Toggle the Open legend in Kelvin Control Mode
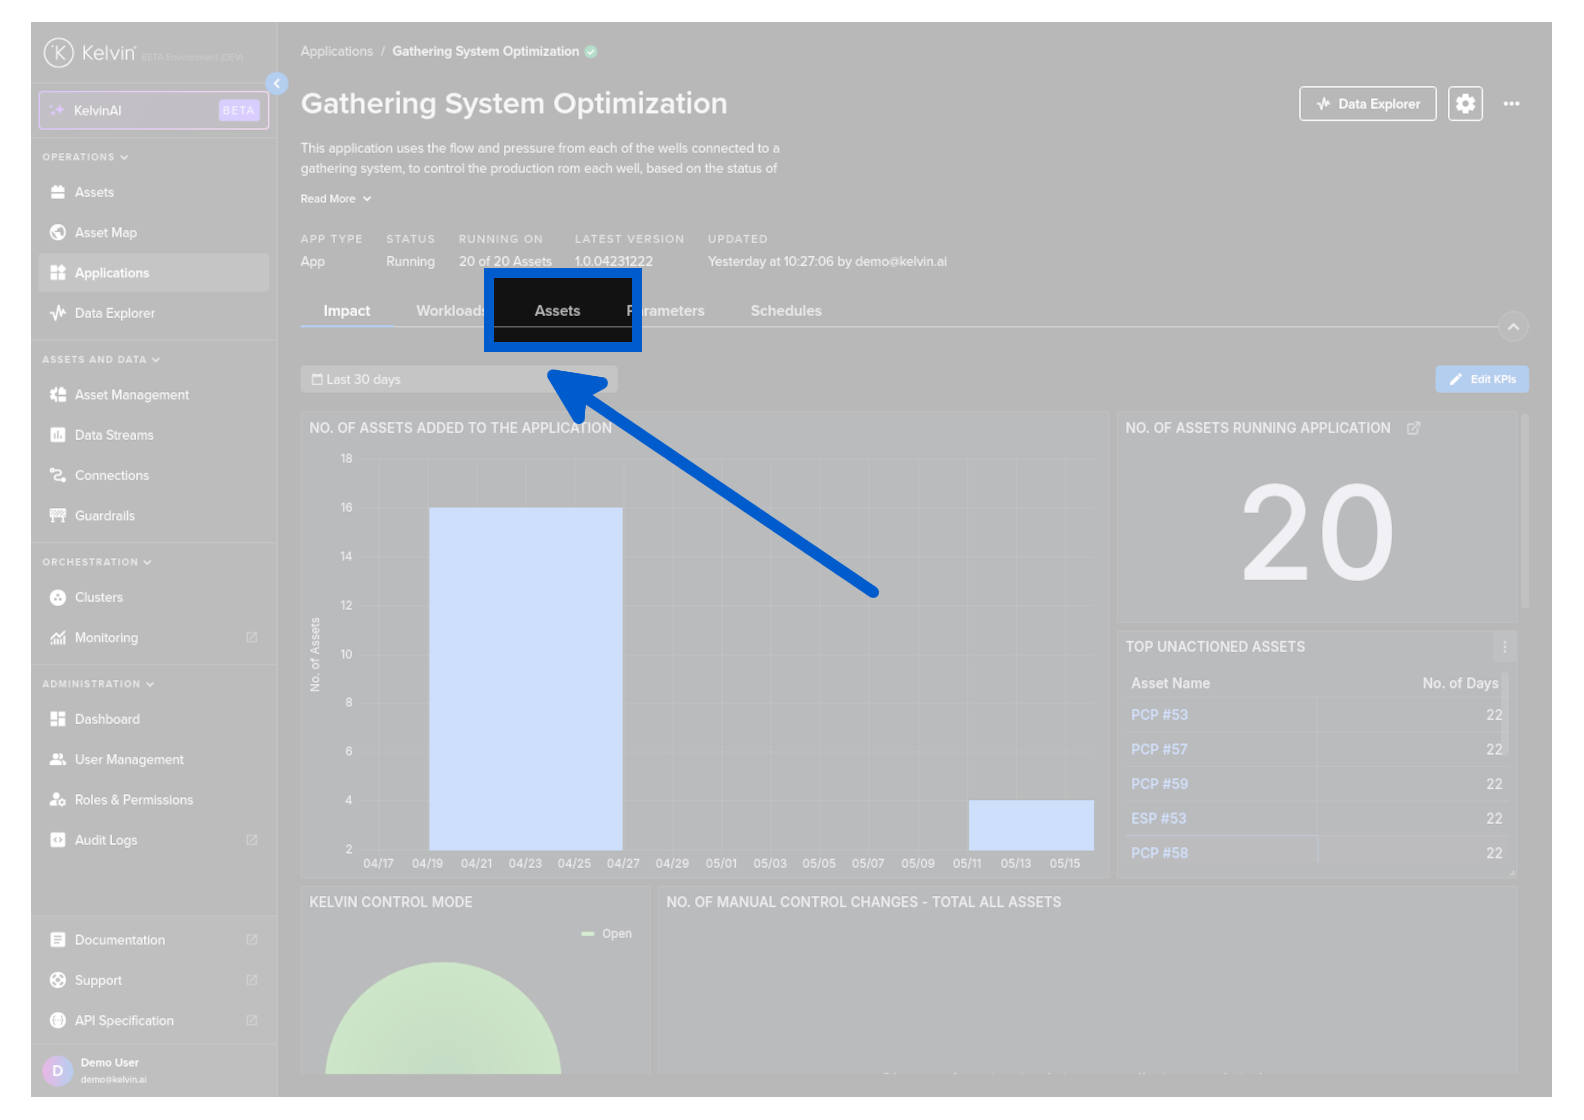The height and width of the screenshot is (1120, 1584). [607, 934]
